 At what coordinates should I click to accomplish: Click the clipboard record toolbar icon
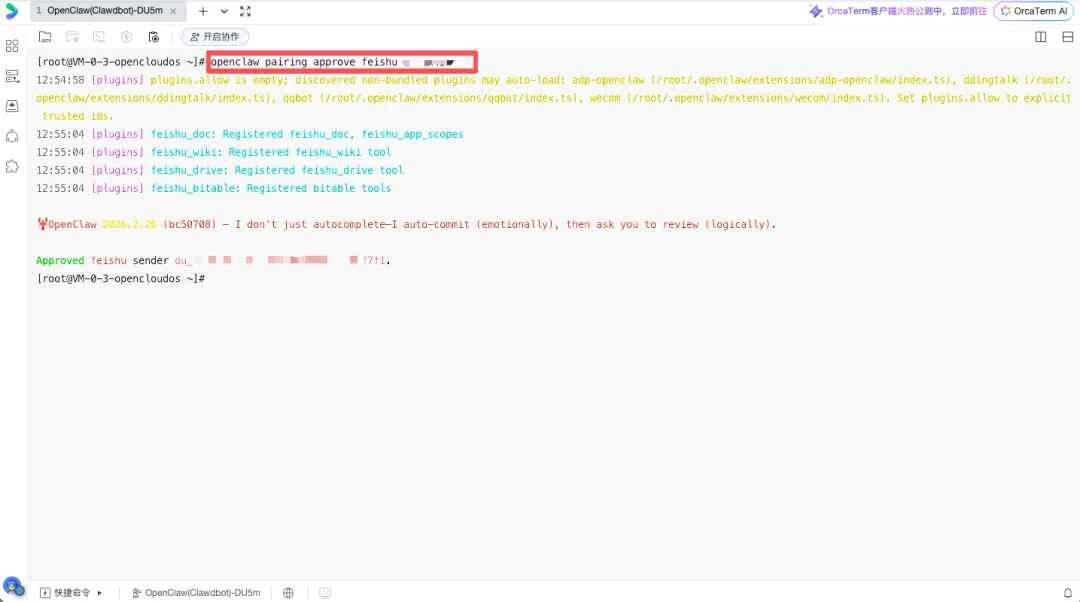click(x=154, y=37)
